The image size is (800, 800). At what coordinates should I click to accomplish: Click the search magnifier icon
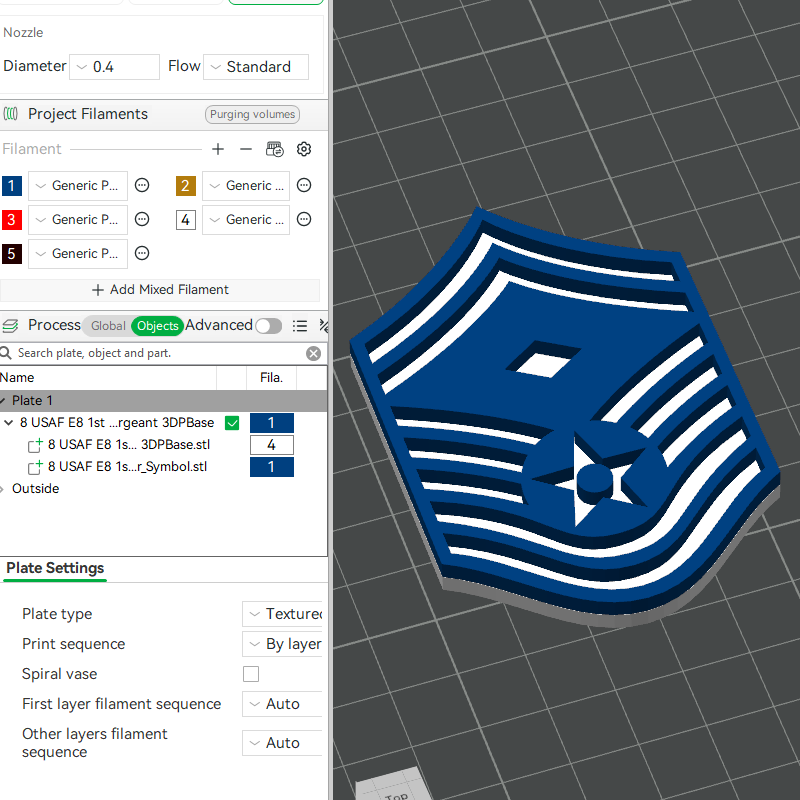coord(6,353)
